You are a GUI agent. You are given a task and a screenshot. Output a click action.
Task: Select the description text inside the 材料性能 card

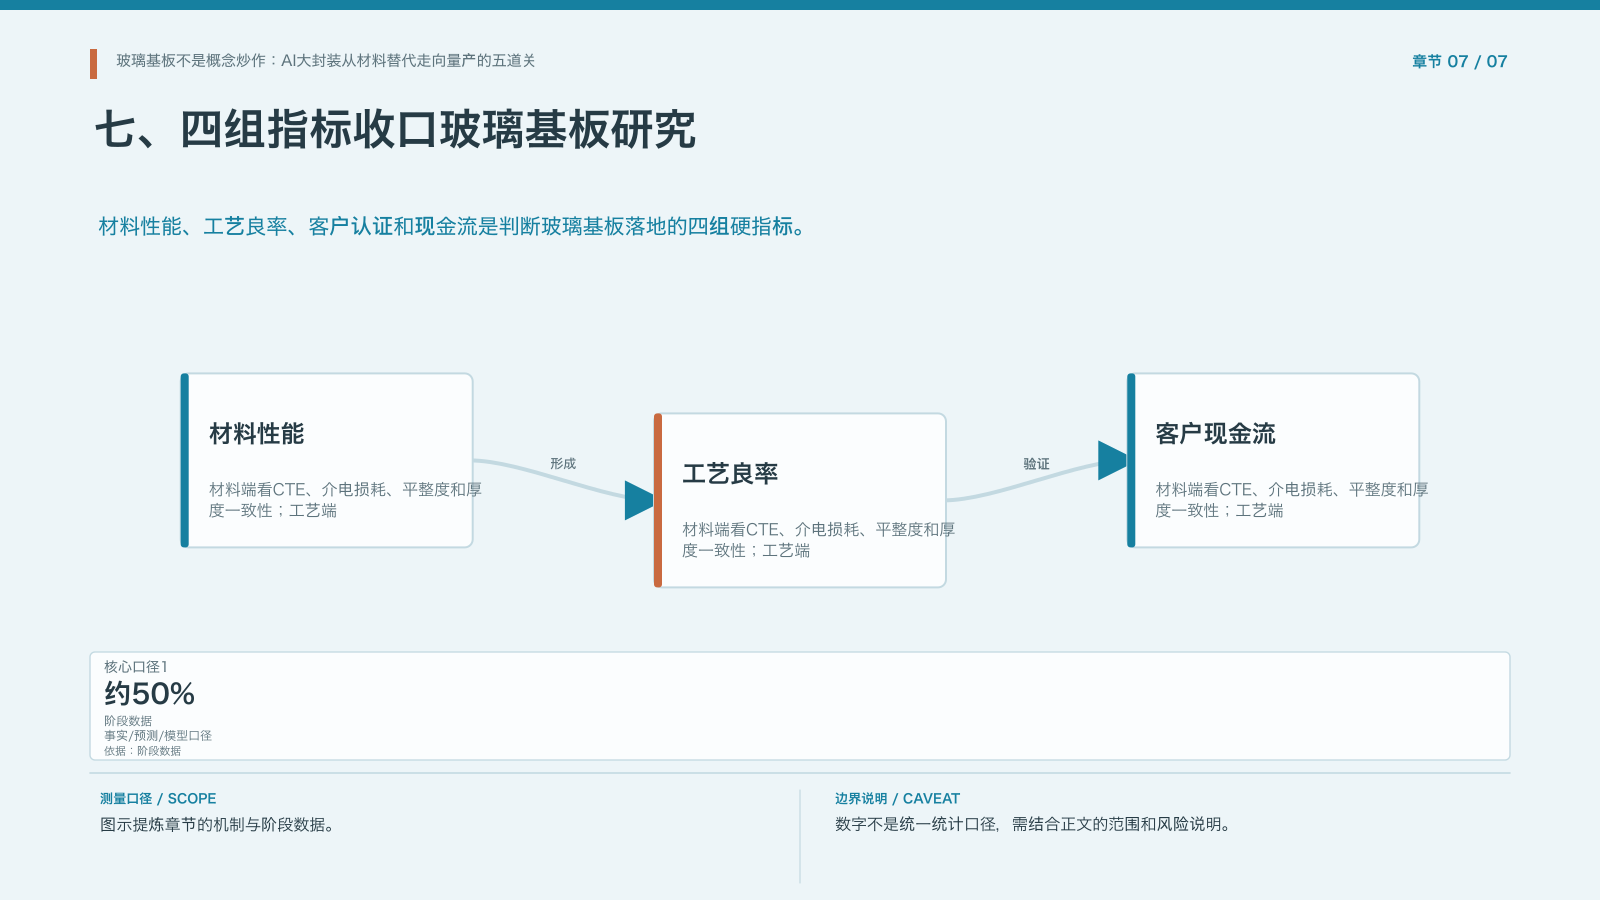(x=345, y=500)
